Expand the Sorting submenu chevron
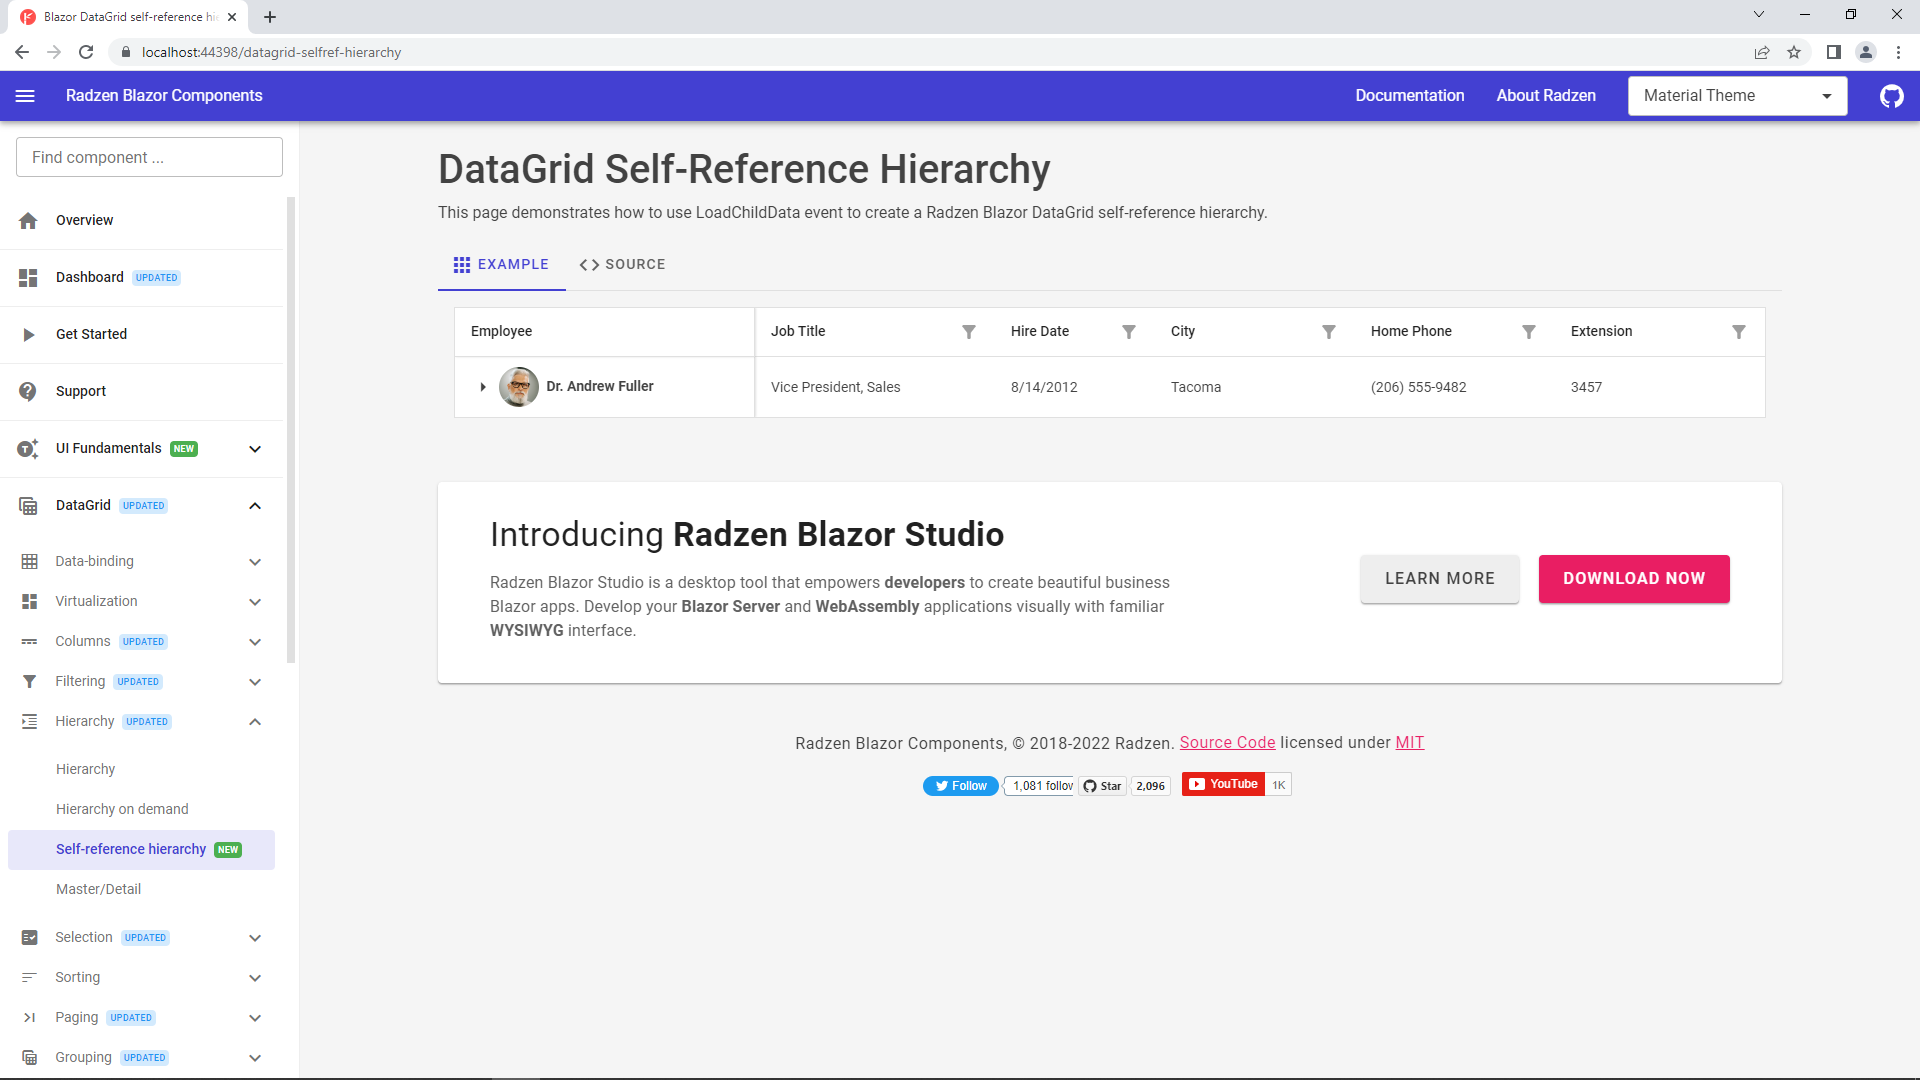1920x1080 pixels. click(255, 978)
